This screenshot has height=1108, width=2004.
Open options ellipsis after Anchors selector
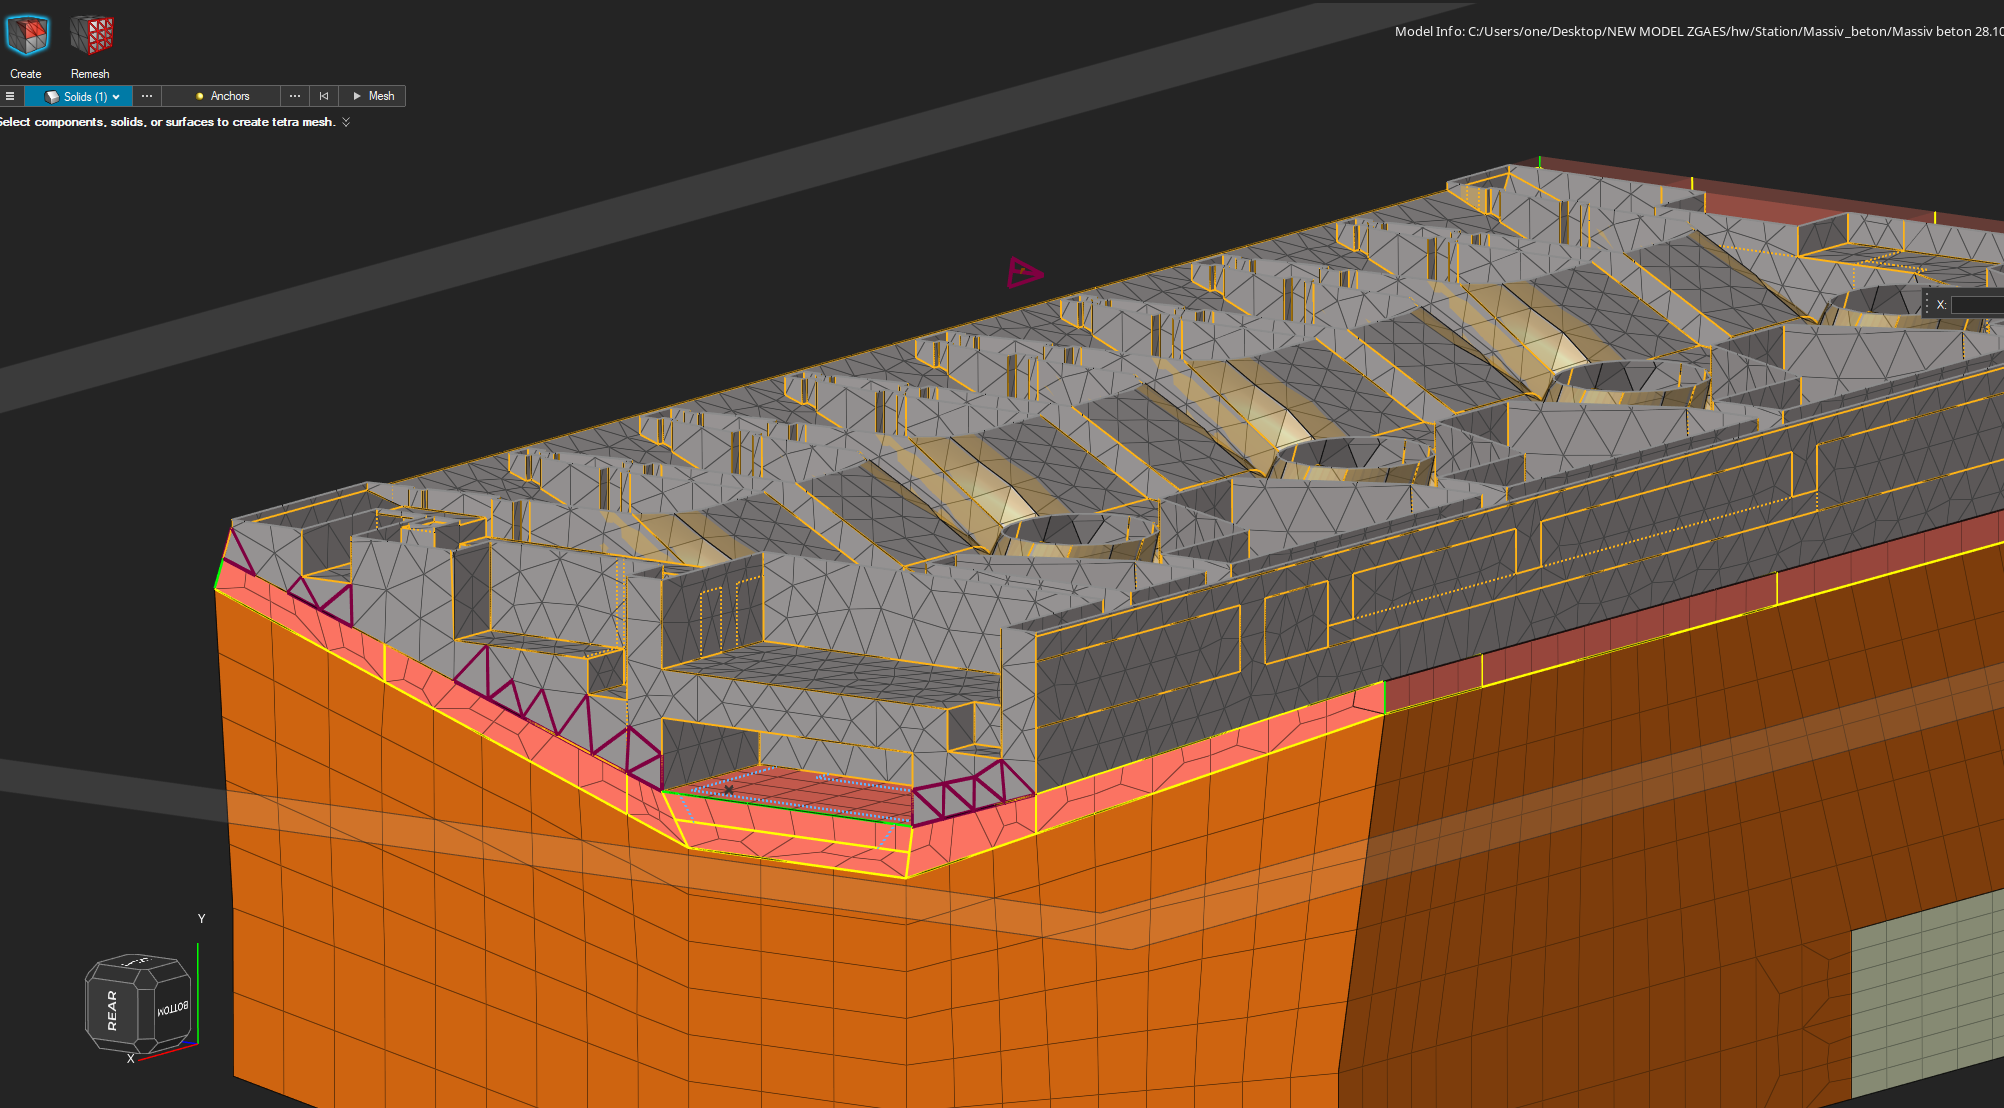[x=295, y=96]
